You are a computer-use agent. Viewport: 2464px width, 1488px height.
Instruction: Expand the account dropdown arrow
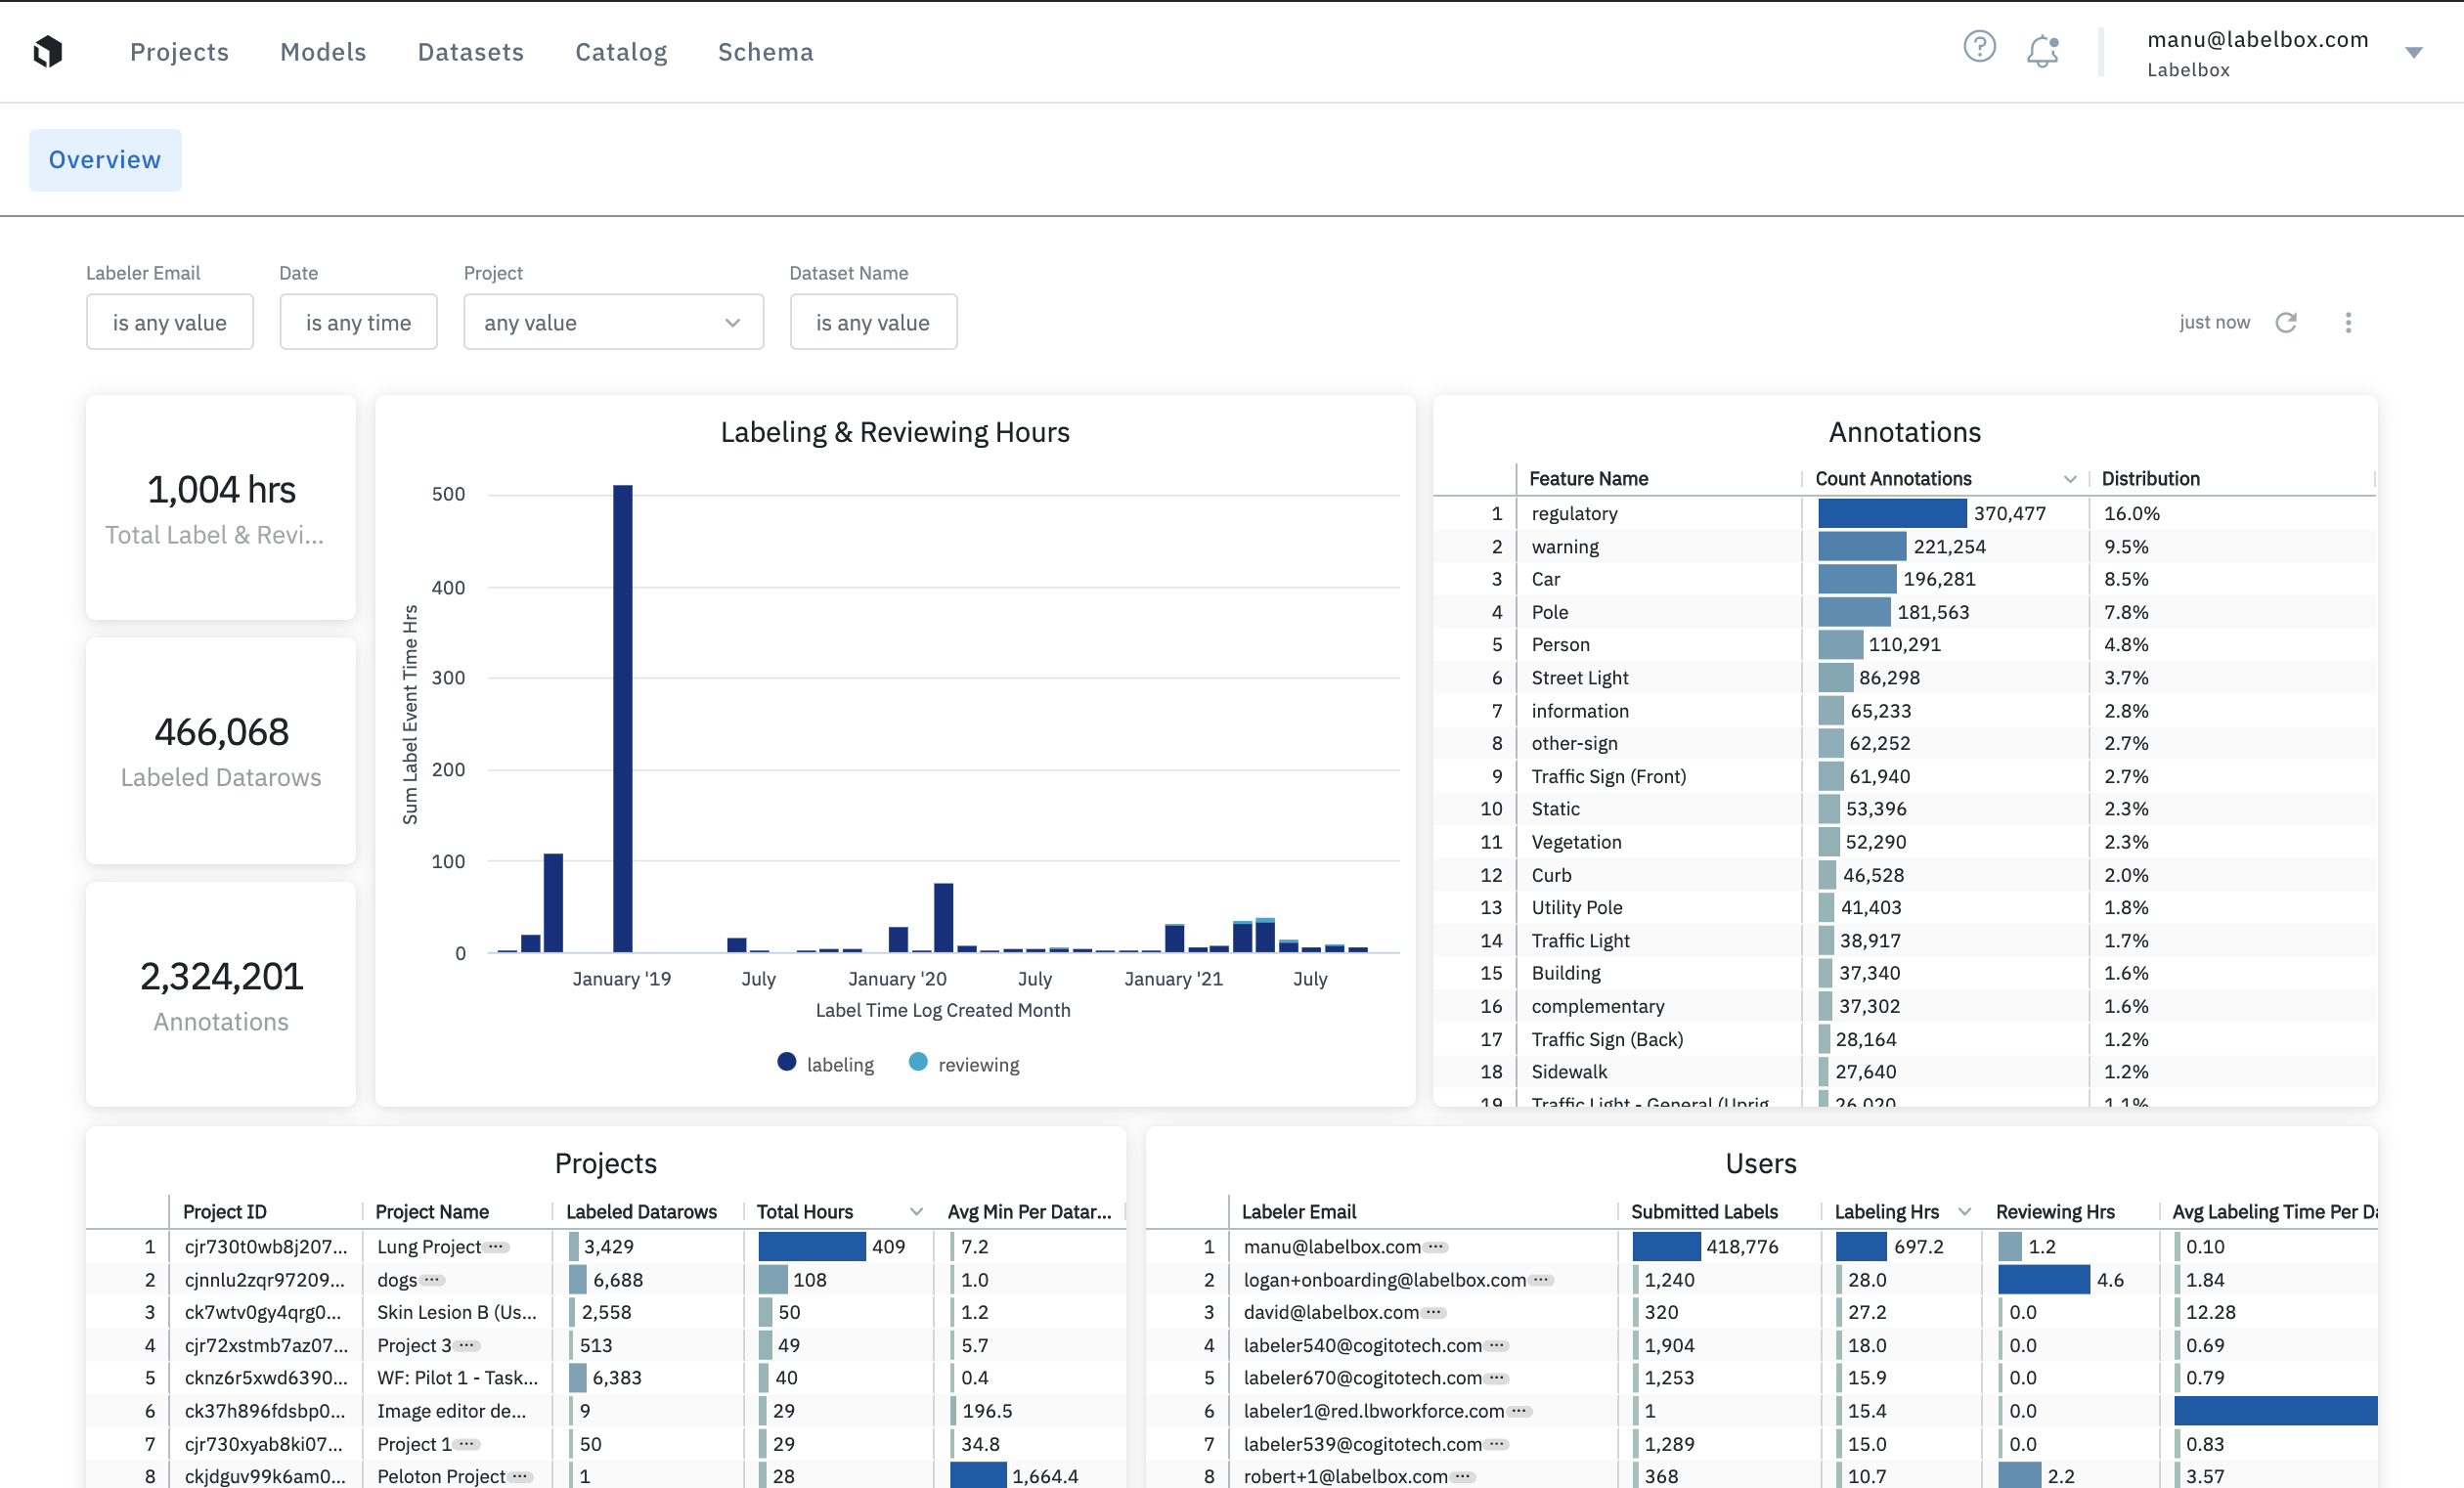[x=2413, y=52]
